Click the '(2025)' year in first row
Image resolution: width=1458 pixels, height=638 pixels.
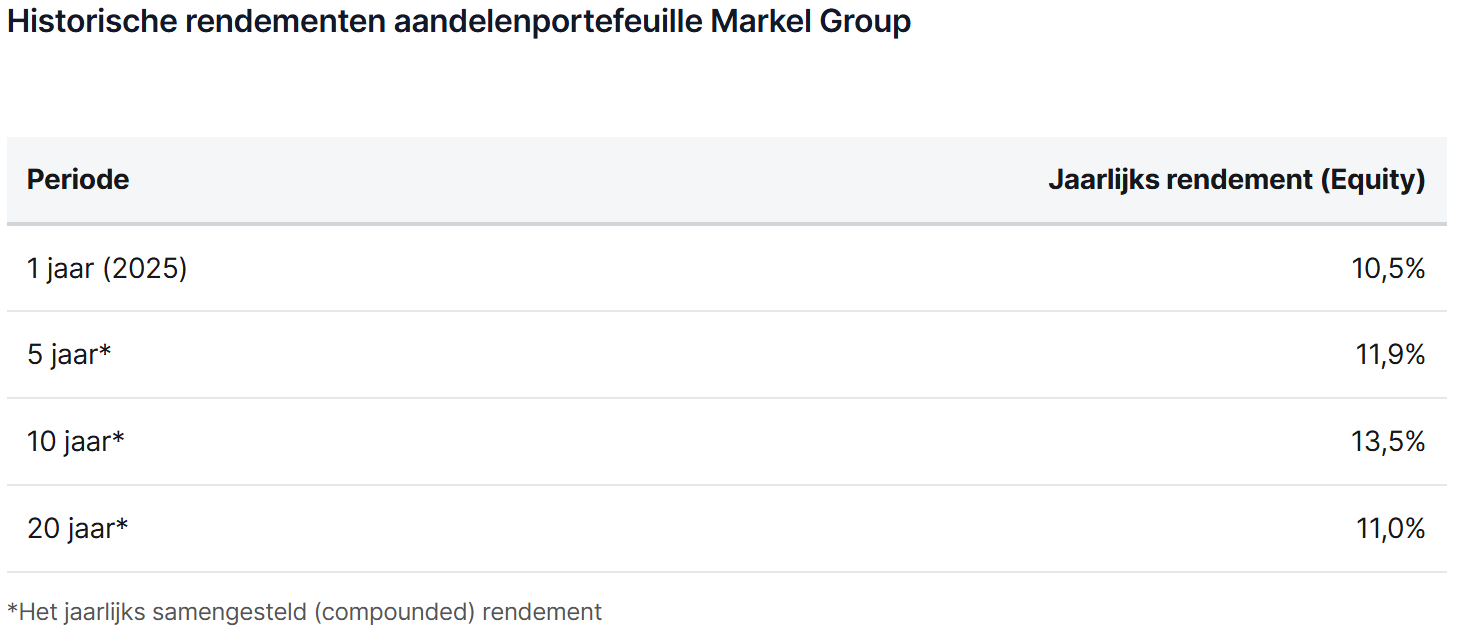[x=144, y=269]
